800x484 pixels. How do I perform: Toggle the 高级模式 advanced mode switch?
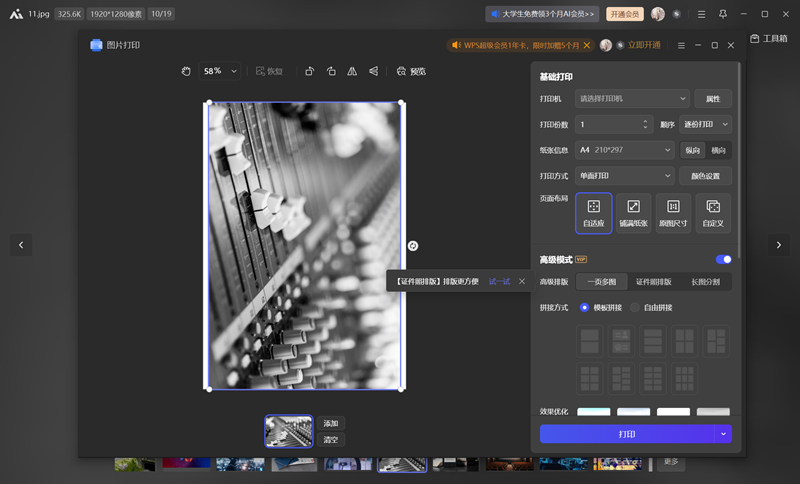[724, 260]
